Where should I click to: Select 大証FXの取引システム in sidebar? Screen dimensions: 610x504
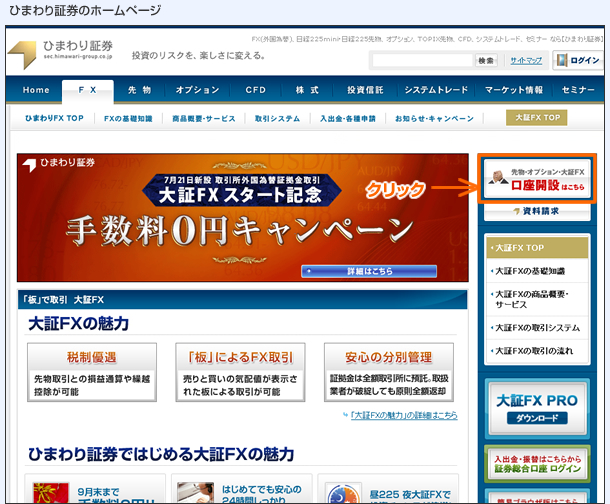[x=537, y=328]
